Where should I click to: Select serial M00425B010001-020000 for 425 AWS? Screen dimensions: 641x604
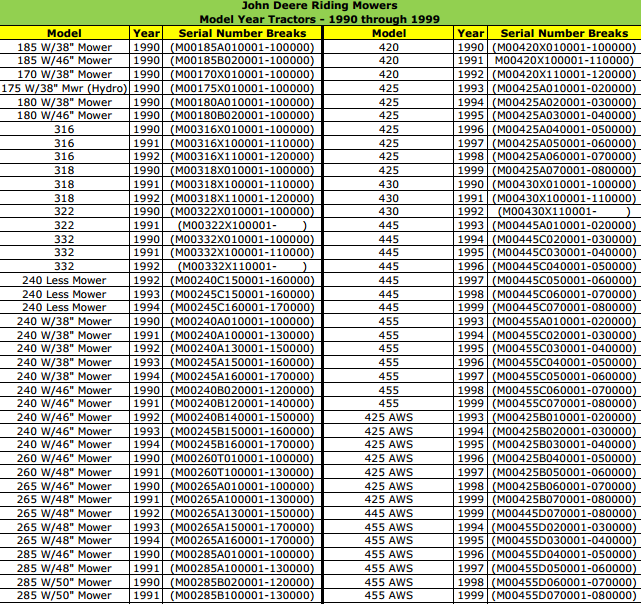coord(564,417)
